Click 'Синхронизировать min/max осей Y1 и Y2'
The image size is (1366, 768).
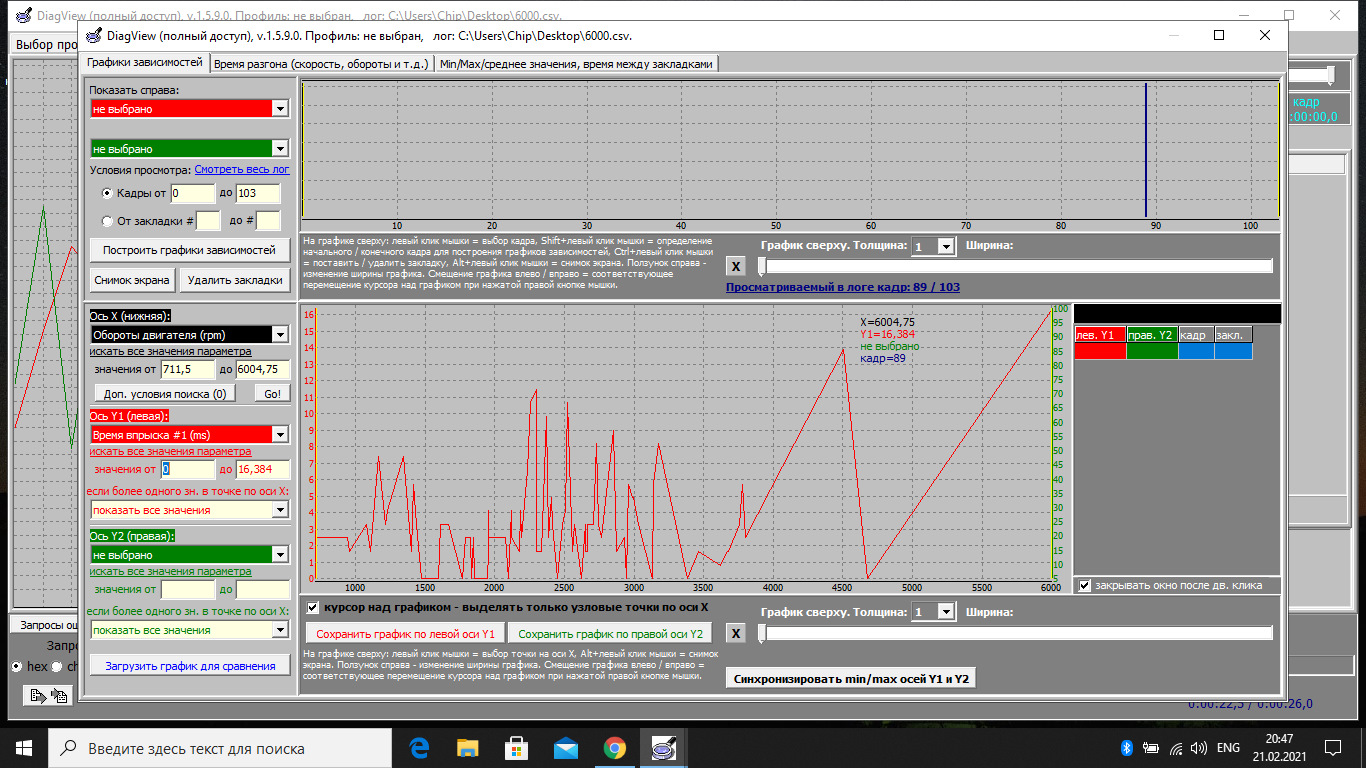851,679
